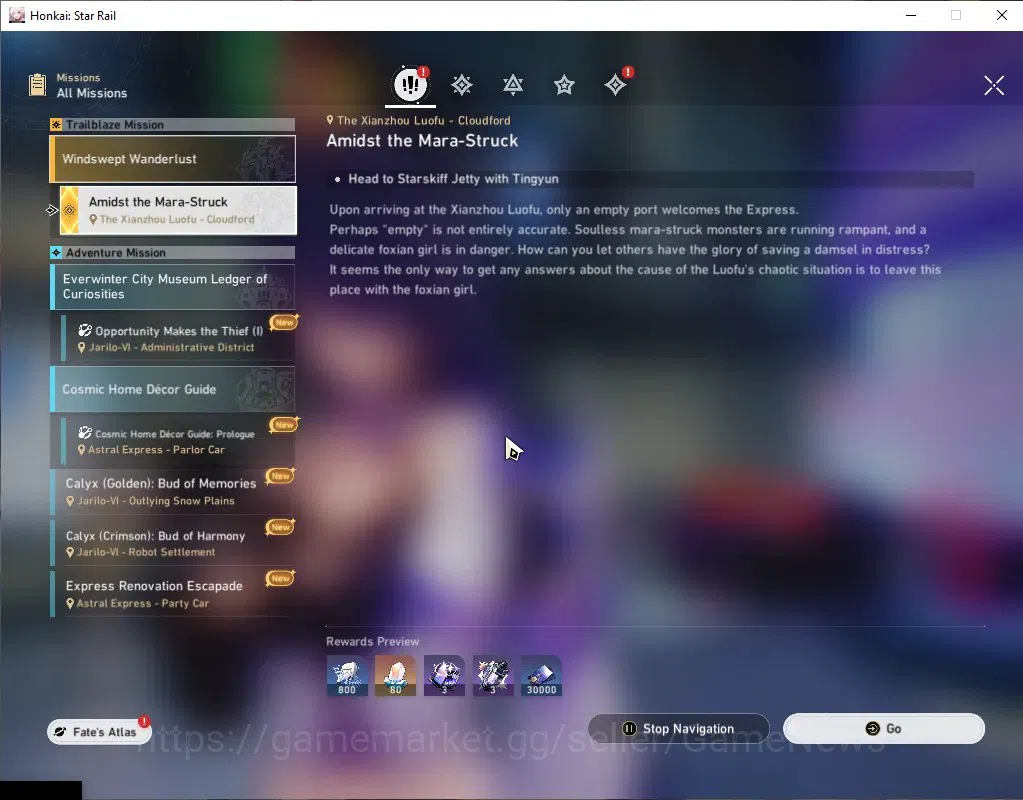This screenshot has height=800, width=1023.
Task: Open the star adventure mission tab icon
Action: [564, 85]
